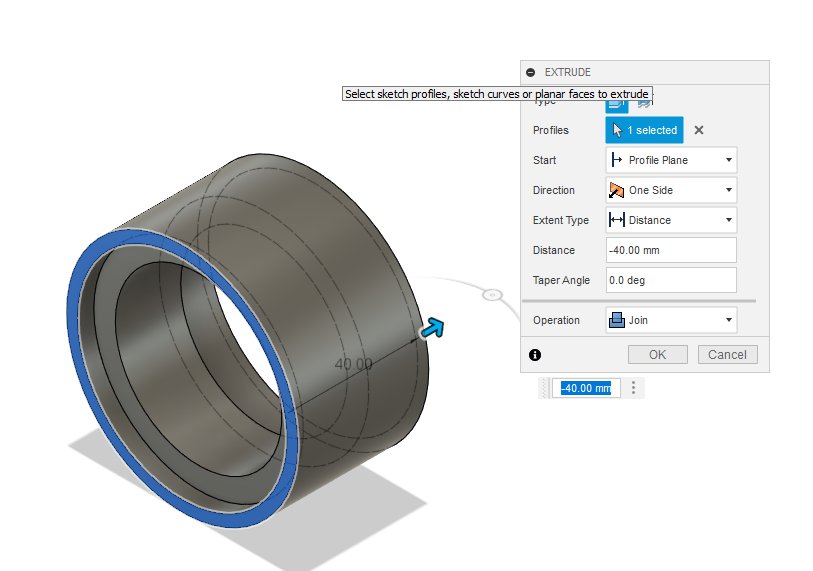The width and height of the screenshot is (813, 571).
Task: Open the Direction dropdown showing One Side
Action: [671, 190]
